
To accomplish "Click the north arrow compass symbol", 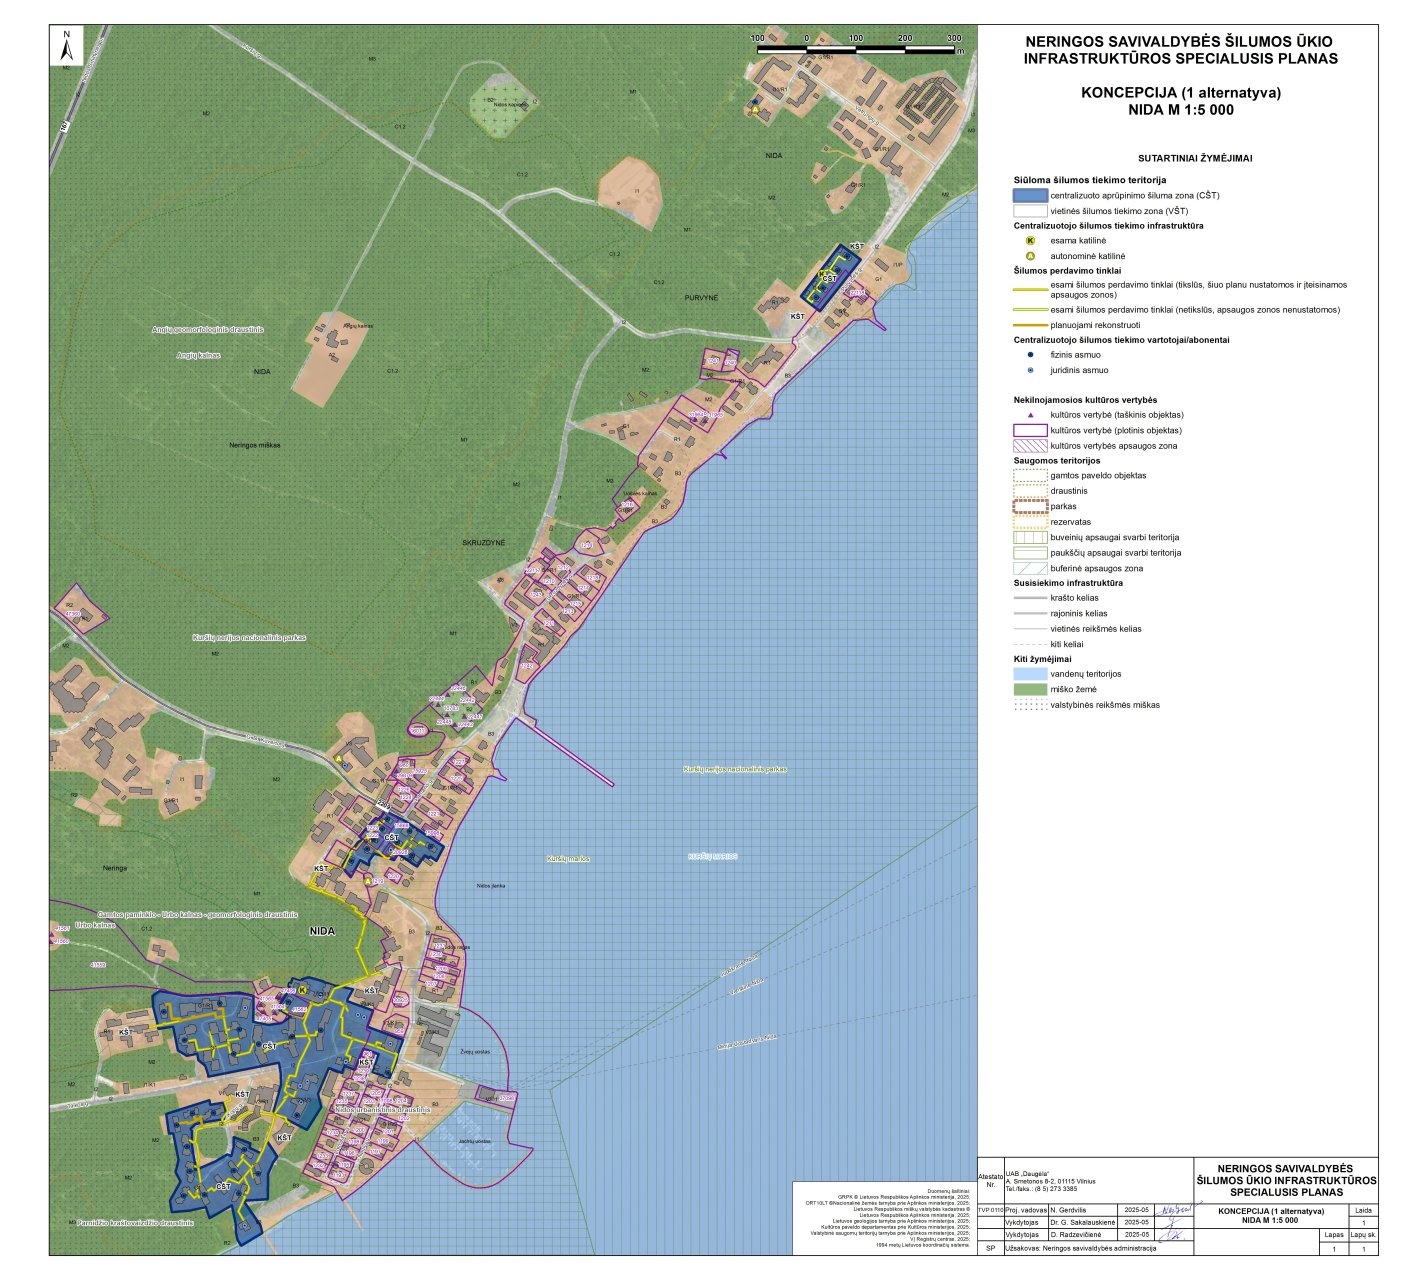I will pyautogui.click(x=66, y=46).
